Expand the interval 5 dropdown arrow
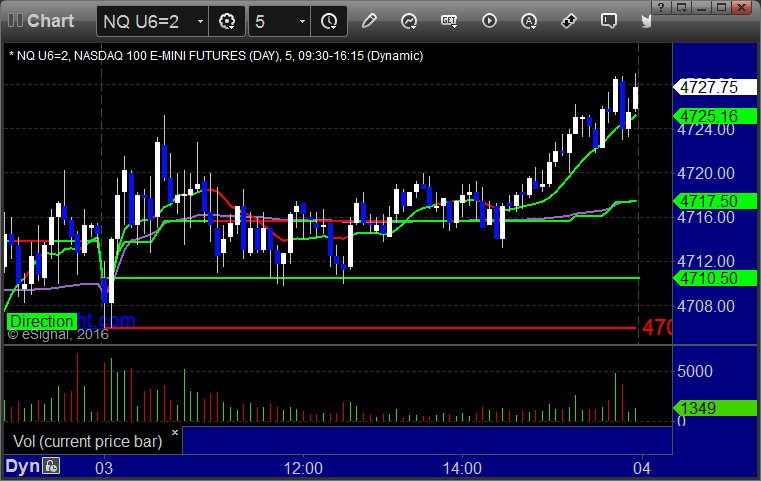Image resolution: width=761 pixels, height=481 pixels. tap(302, 21)
